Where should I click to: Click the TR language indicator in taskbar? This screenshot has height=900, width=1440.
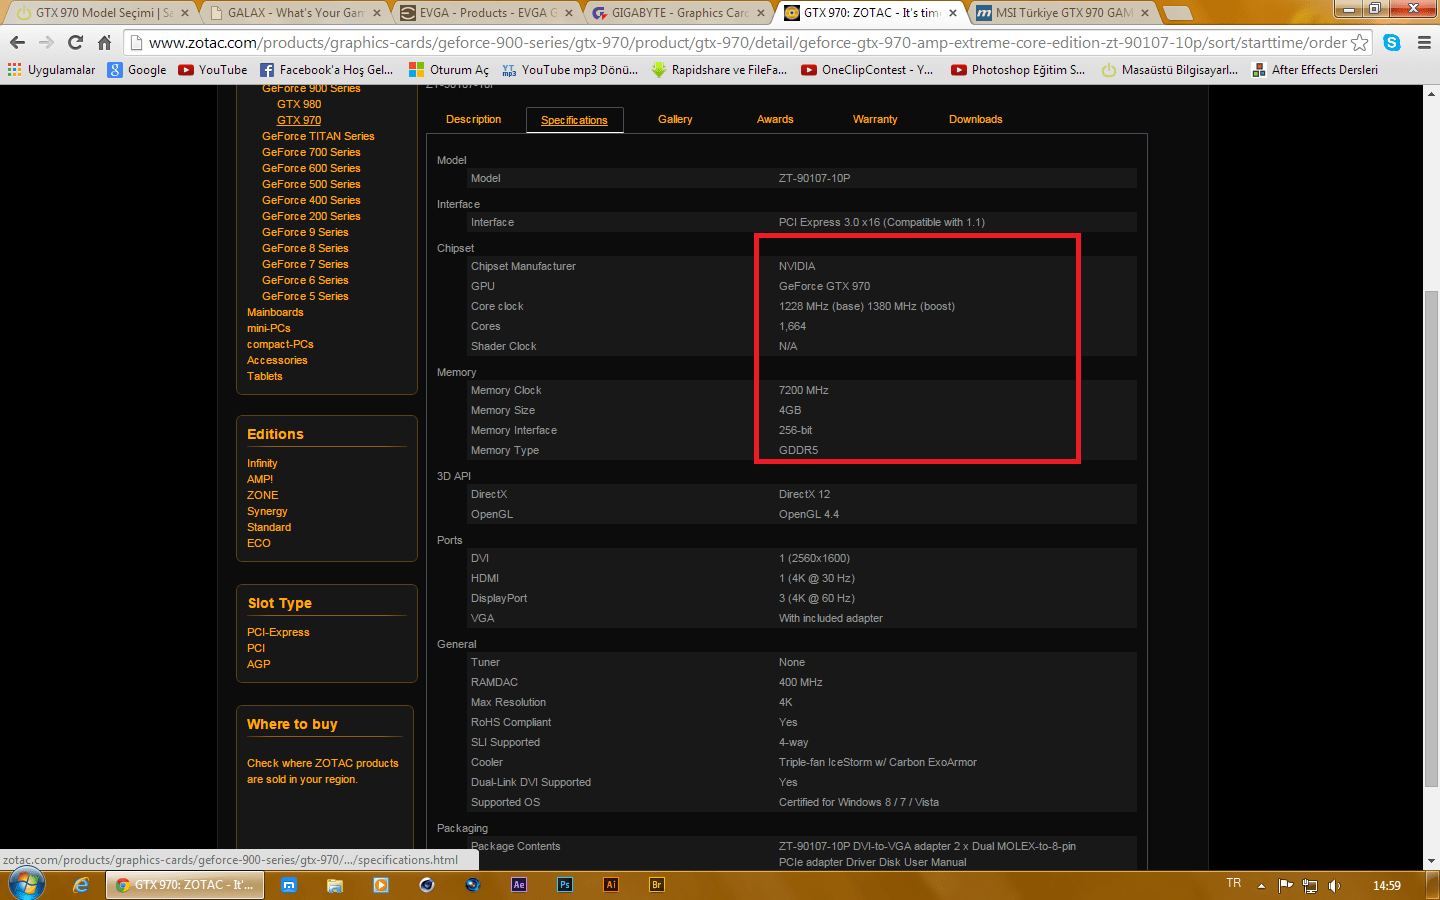(1234, 884)
